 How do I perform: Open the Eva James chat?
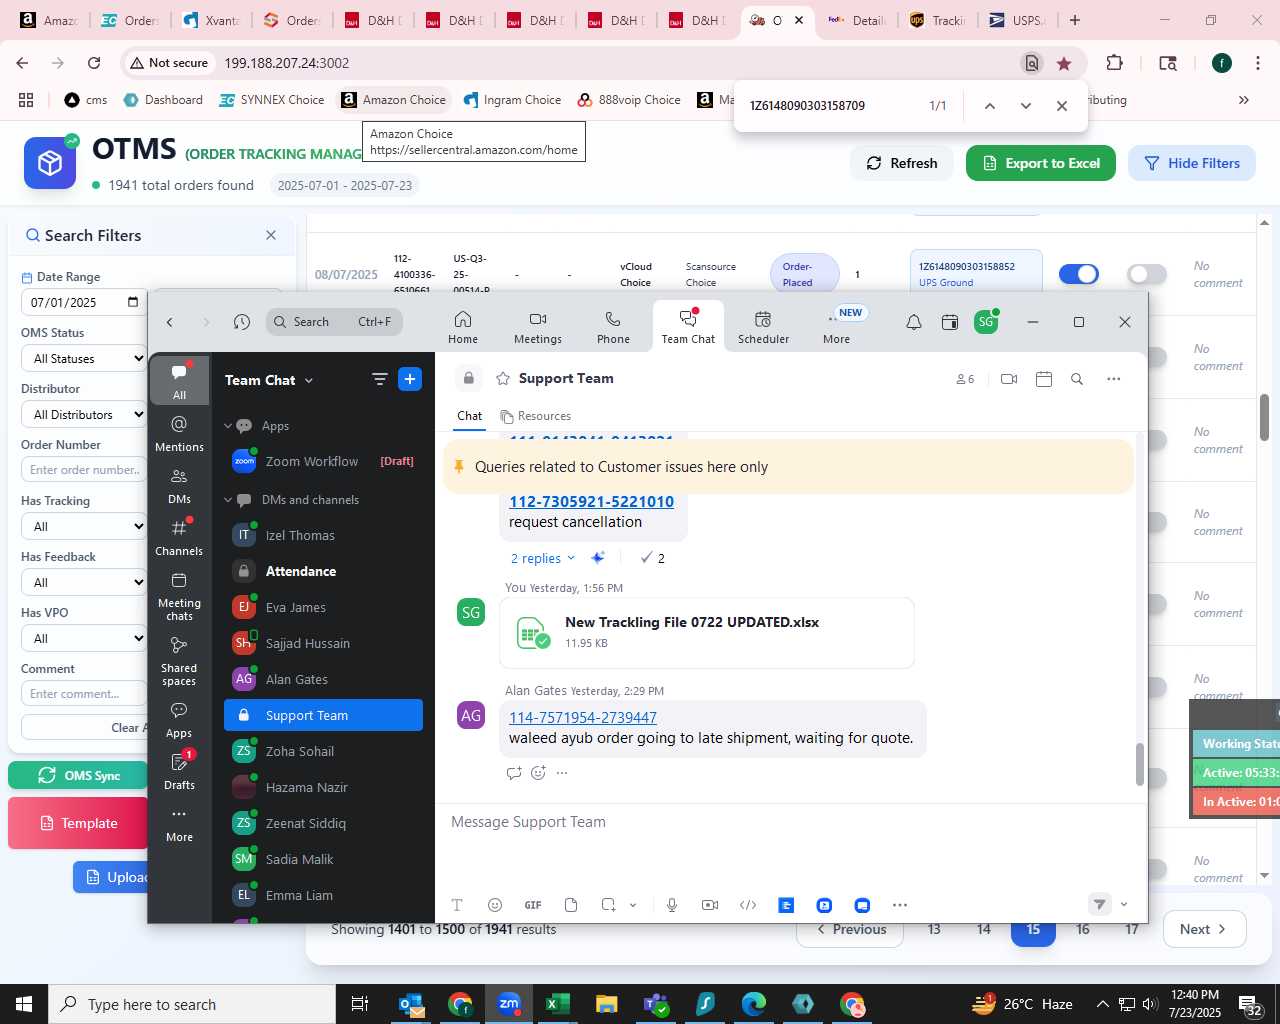323,607
